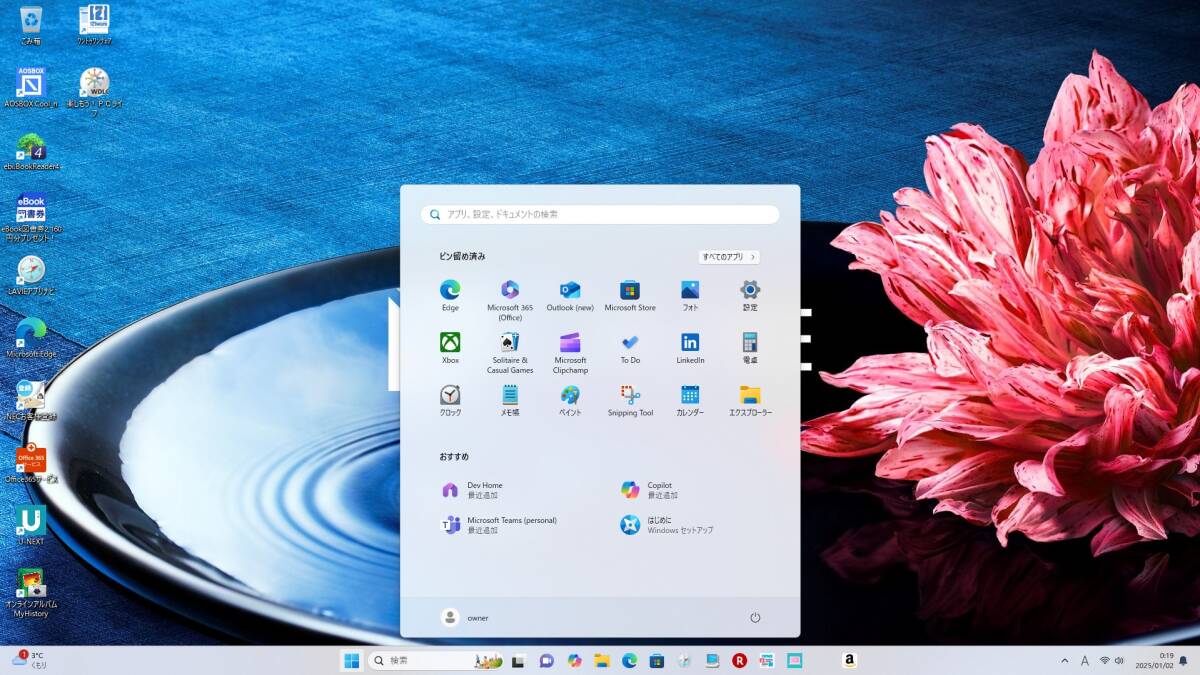Select the Microsoft Edge desktop shortcut
This screenshot has width=1200, height=675.
31,338
